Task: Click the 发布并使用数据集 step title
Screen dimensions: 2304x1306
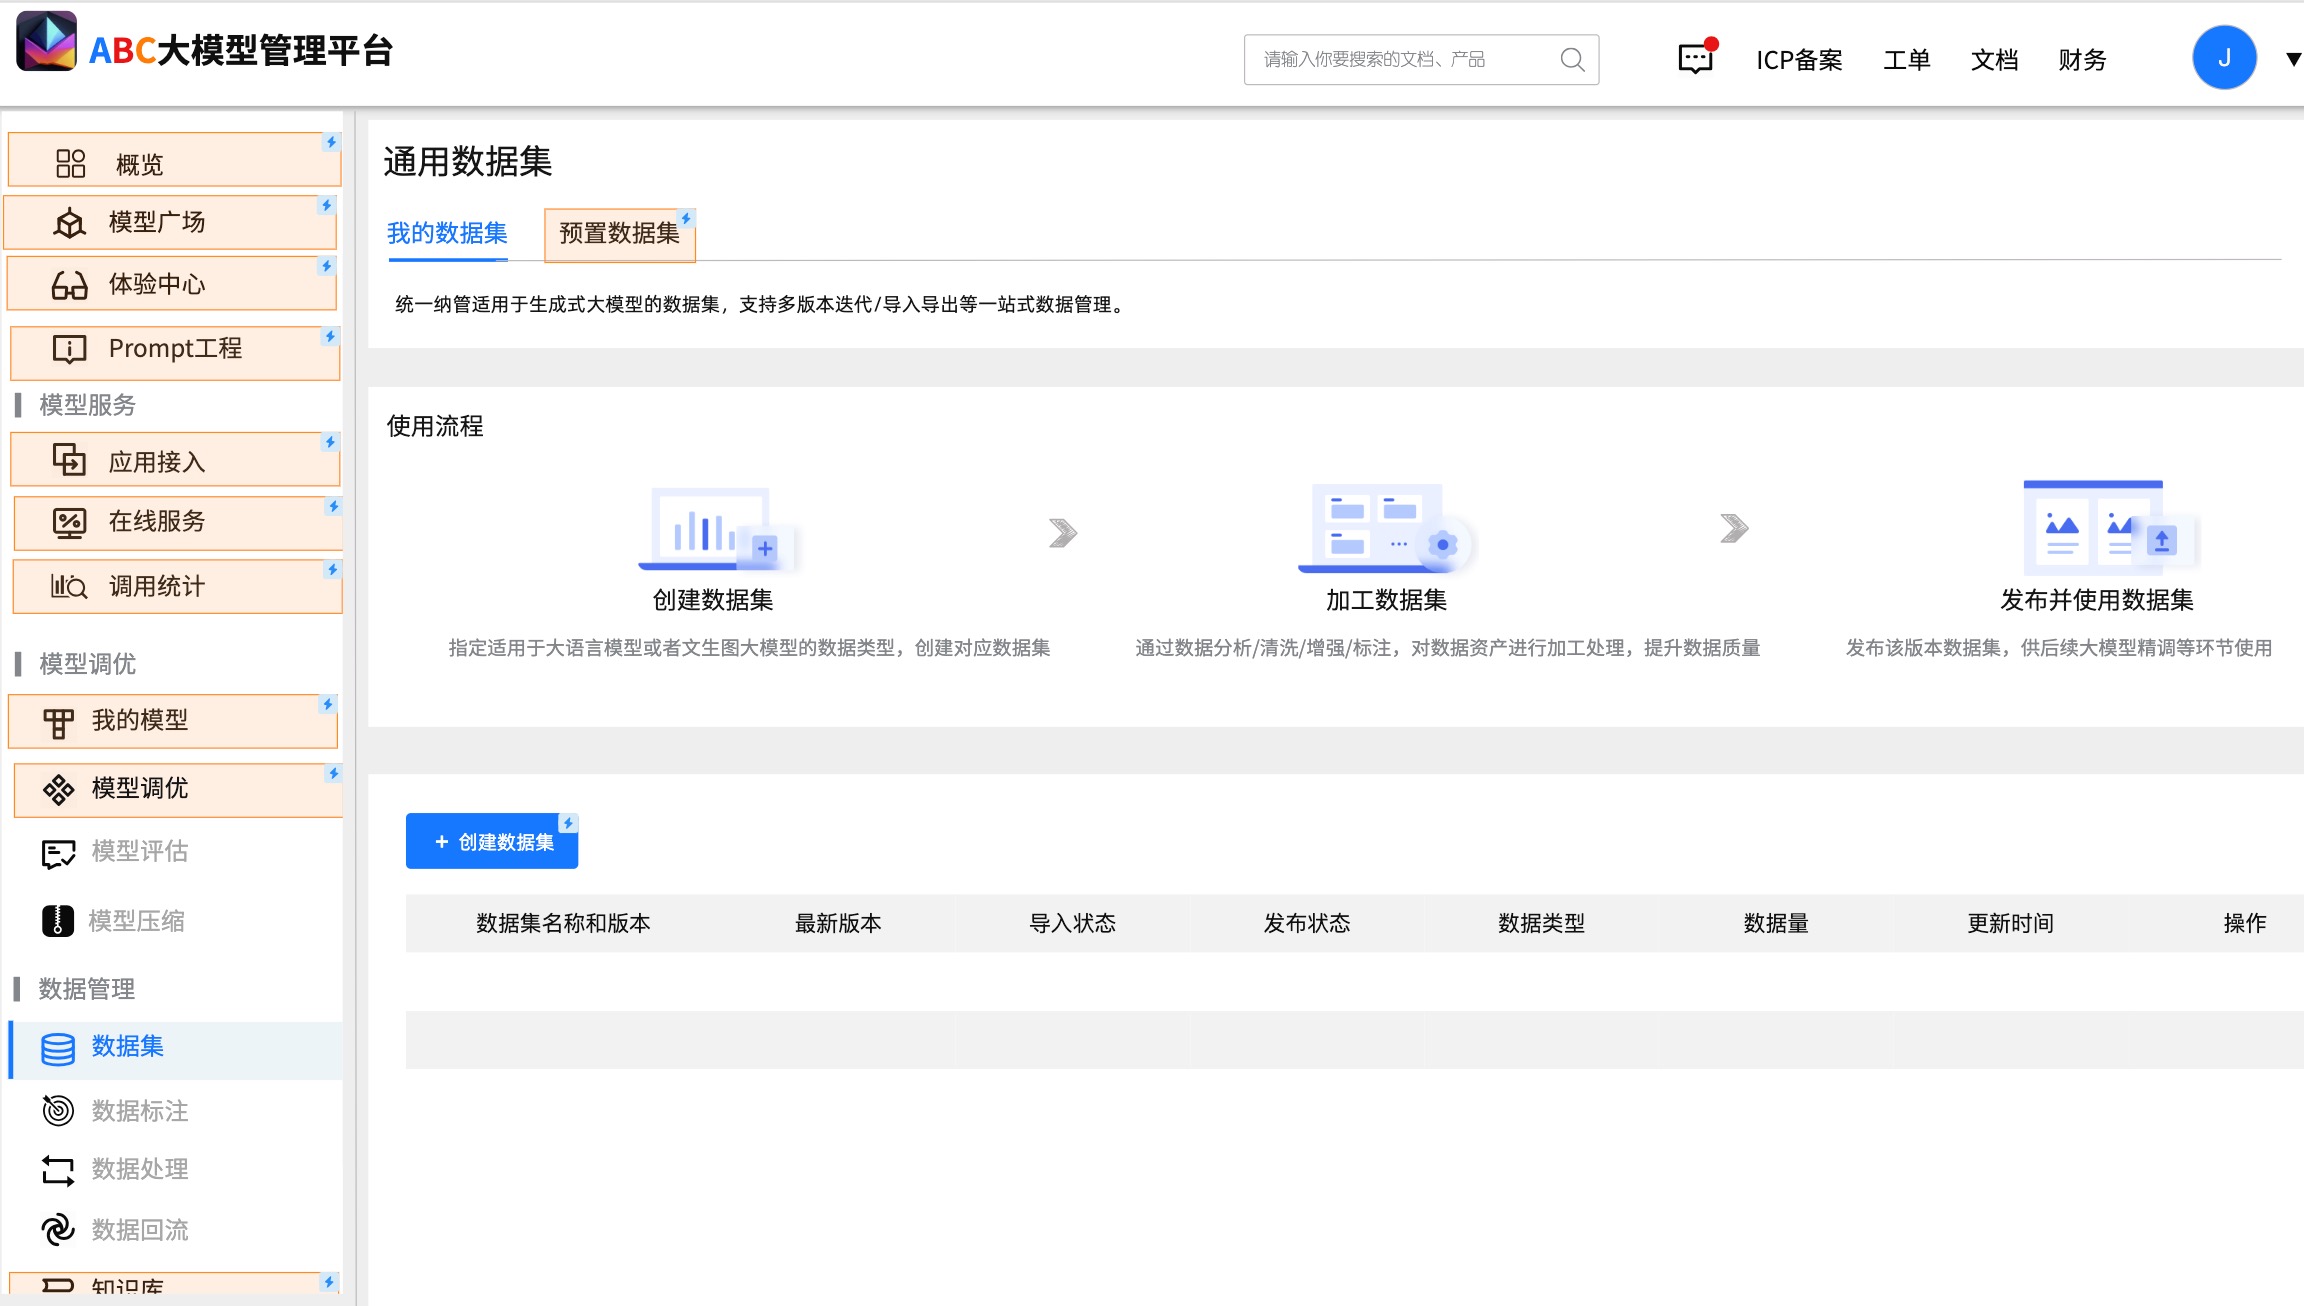Action: point(2097,600)
